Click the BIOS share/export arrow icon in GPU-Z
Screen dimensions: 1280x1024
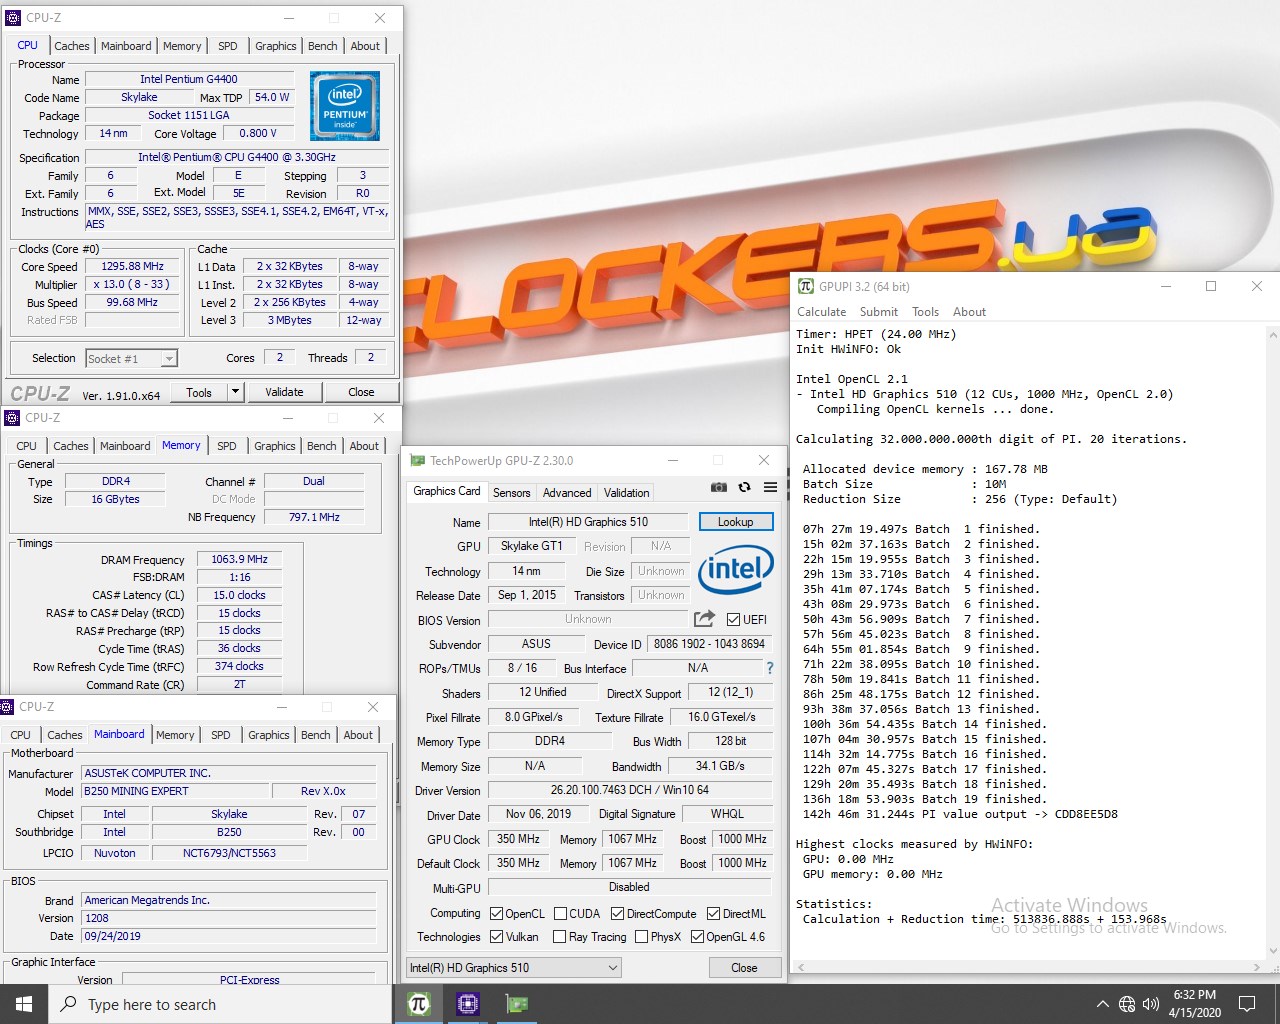(705, 619)
